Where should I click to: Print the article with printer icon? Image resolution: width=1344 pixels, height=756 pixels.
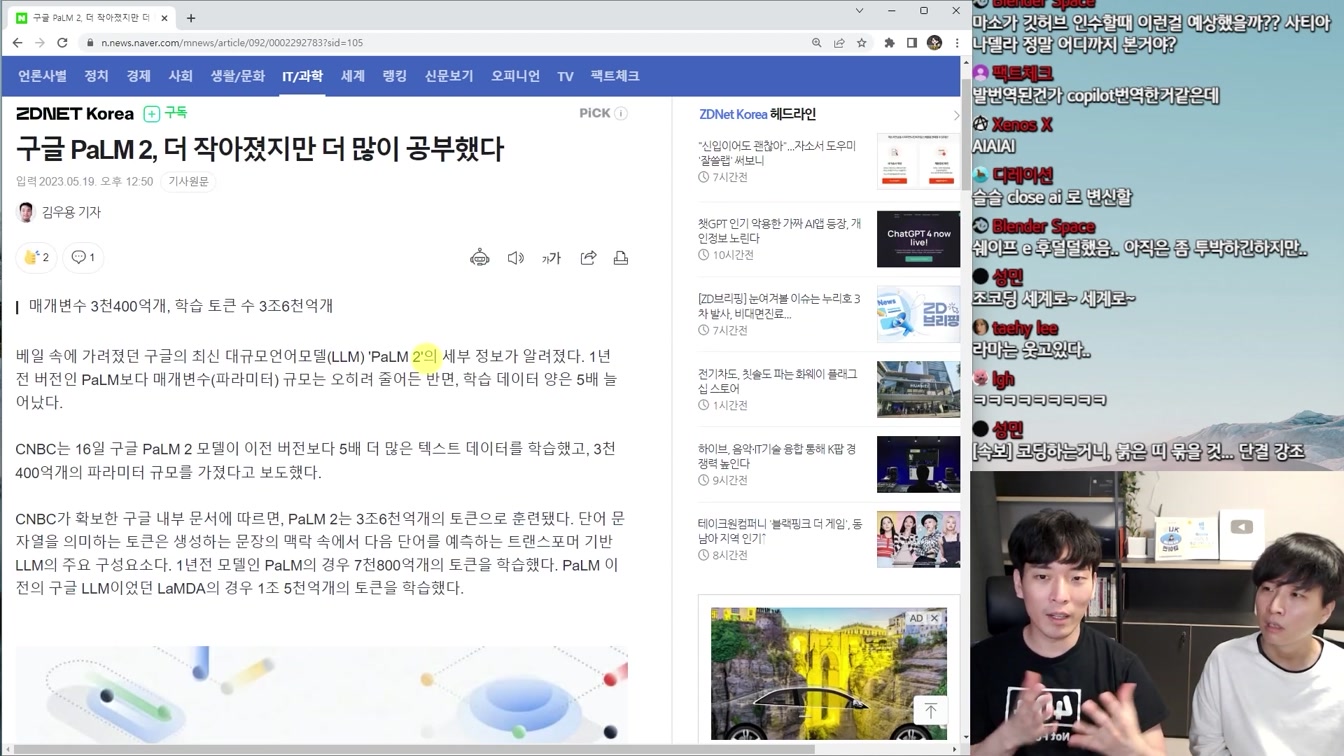point(621,258)
